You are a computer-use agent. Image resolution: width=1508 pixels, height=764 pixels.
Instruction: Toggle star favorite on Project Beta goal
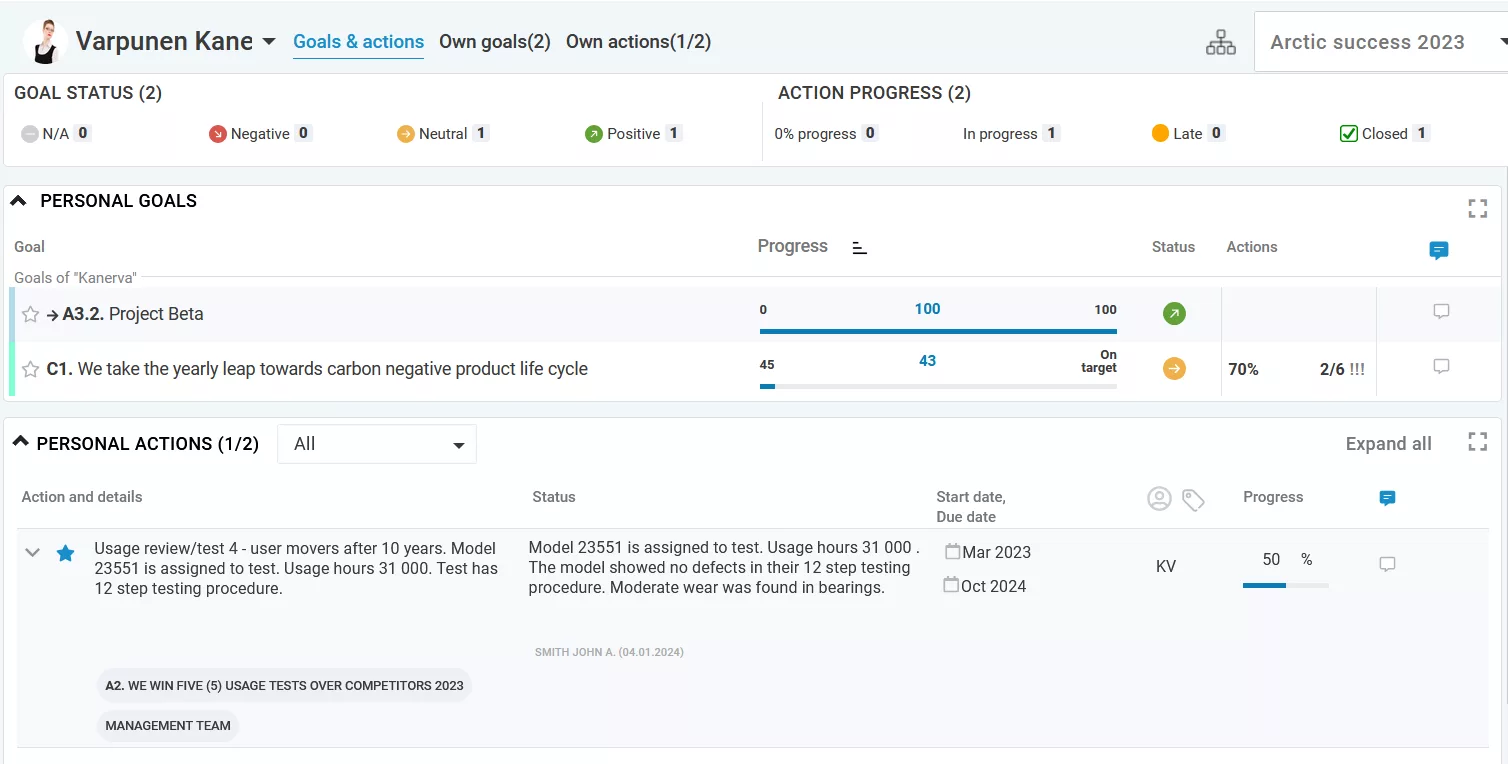(31, 315)
